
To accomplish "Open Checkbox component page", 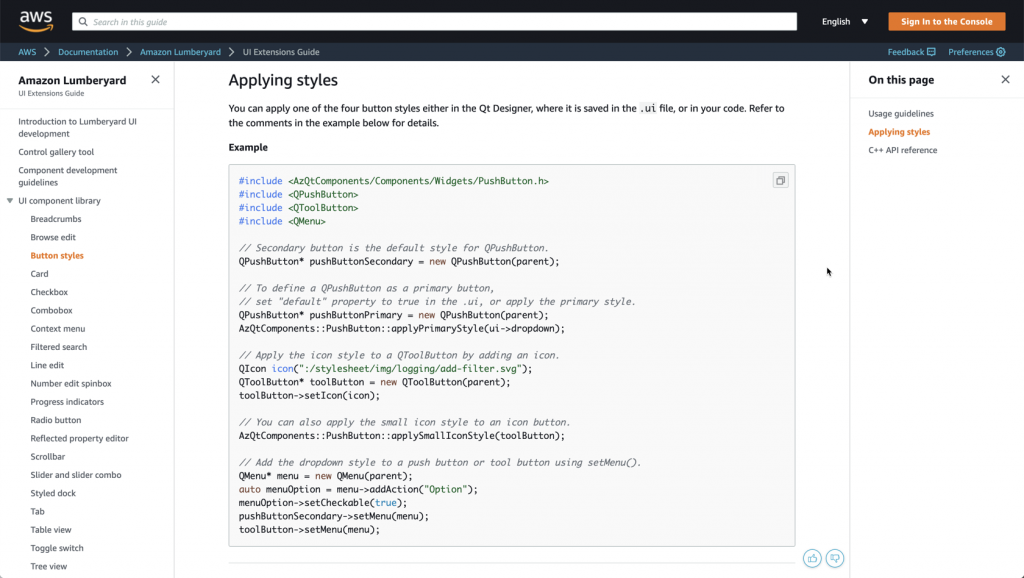I will 49,292.
